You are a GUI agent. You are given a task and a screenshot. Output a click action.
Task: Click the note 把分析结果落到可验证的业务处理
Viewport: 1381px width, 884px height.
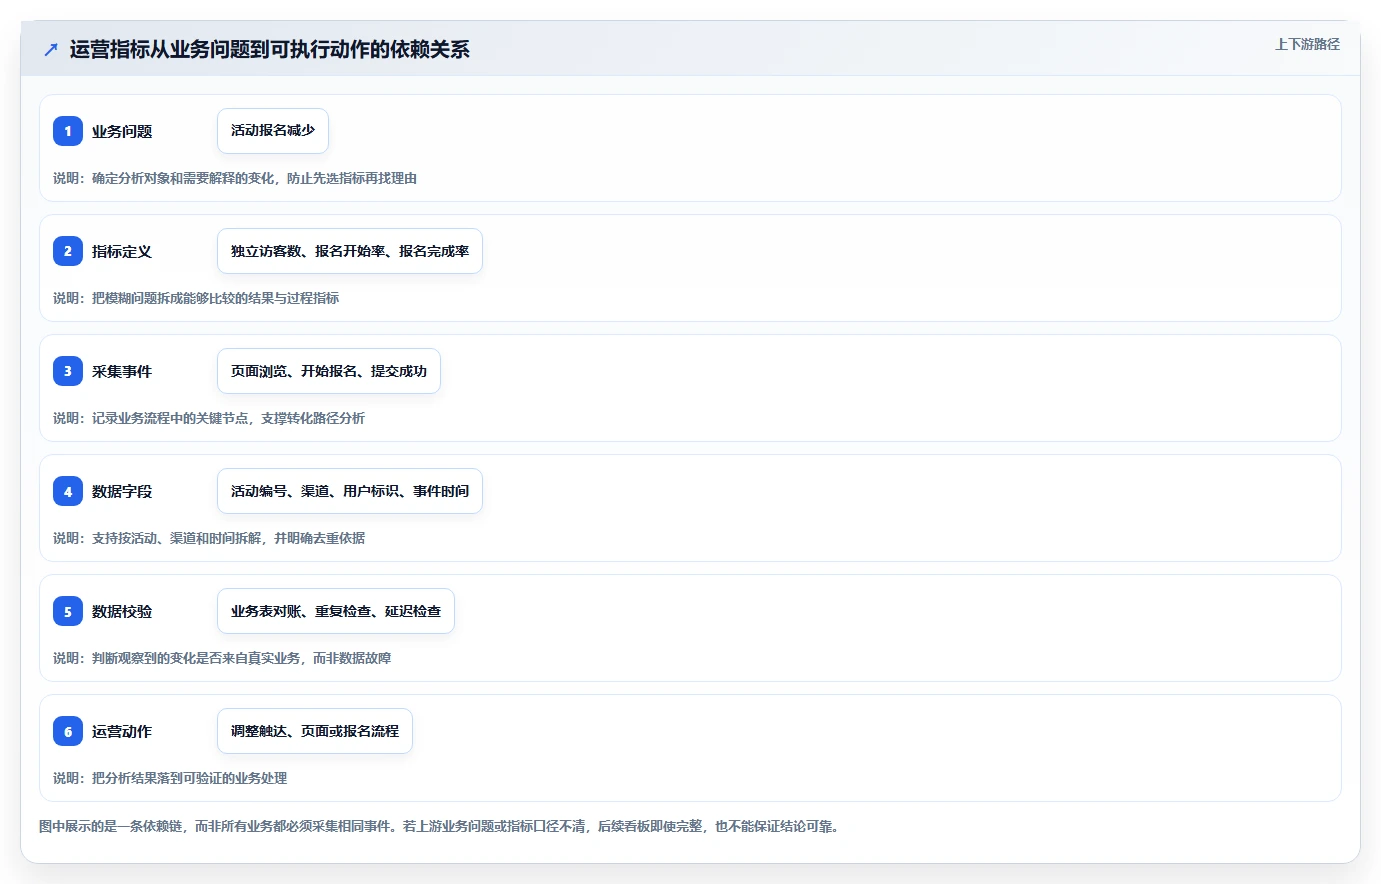[x=190, y=778]
